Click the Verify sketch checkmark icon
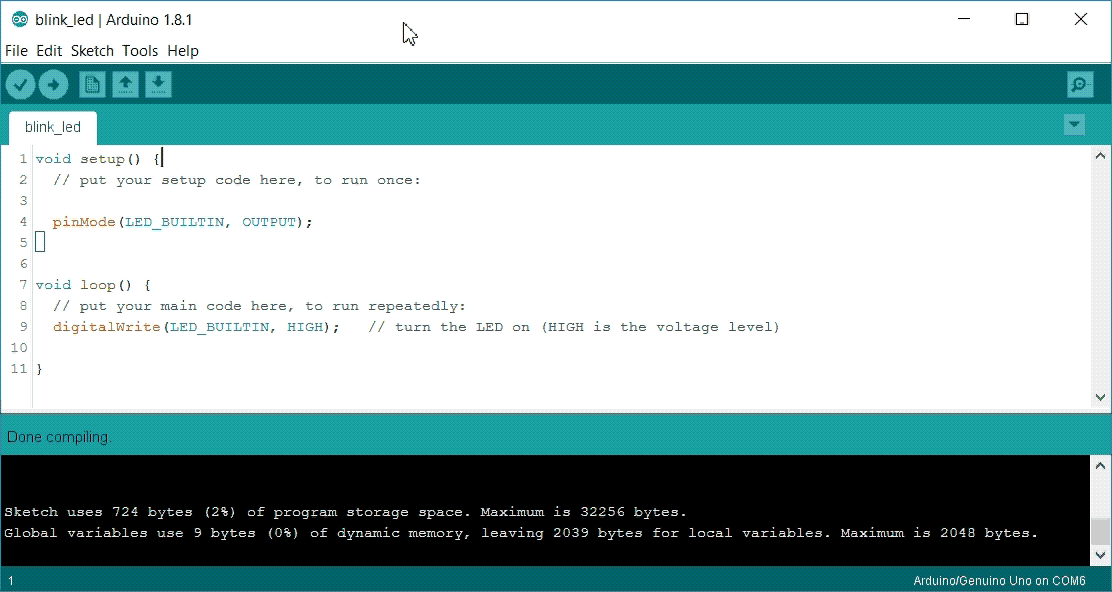The height and width of the screenshot is (592, 1112). pyautogui.click(x=20, y=84)
